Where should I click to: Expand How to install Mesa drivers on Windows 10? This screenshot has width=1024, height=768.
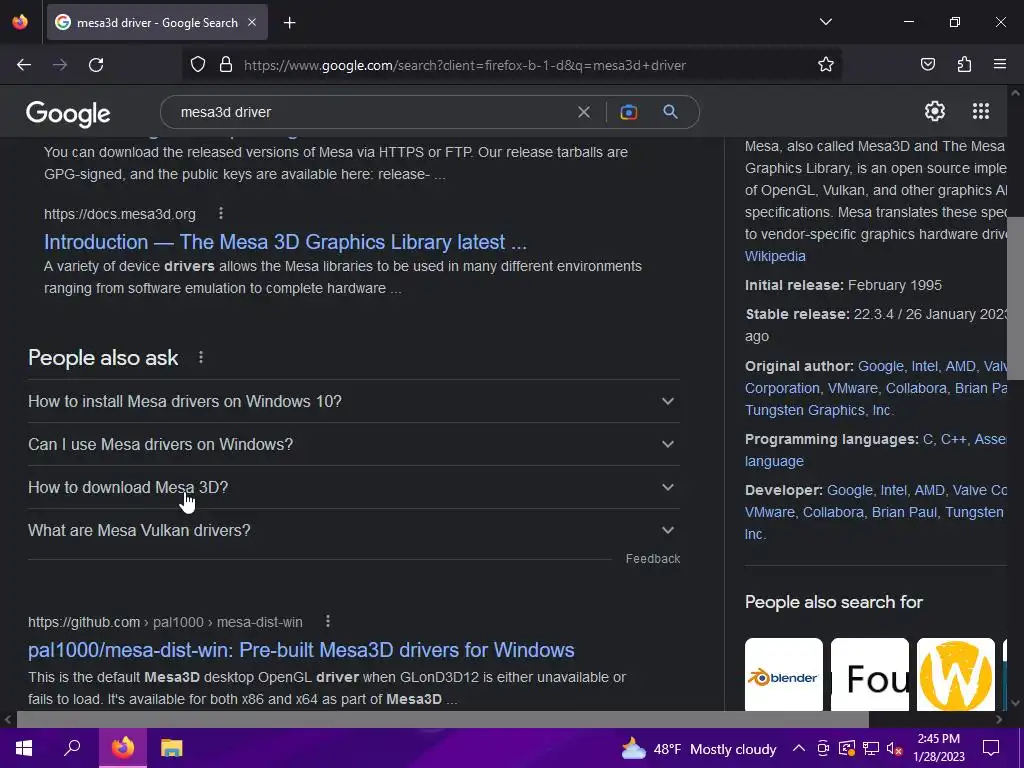(353, 401)
